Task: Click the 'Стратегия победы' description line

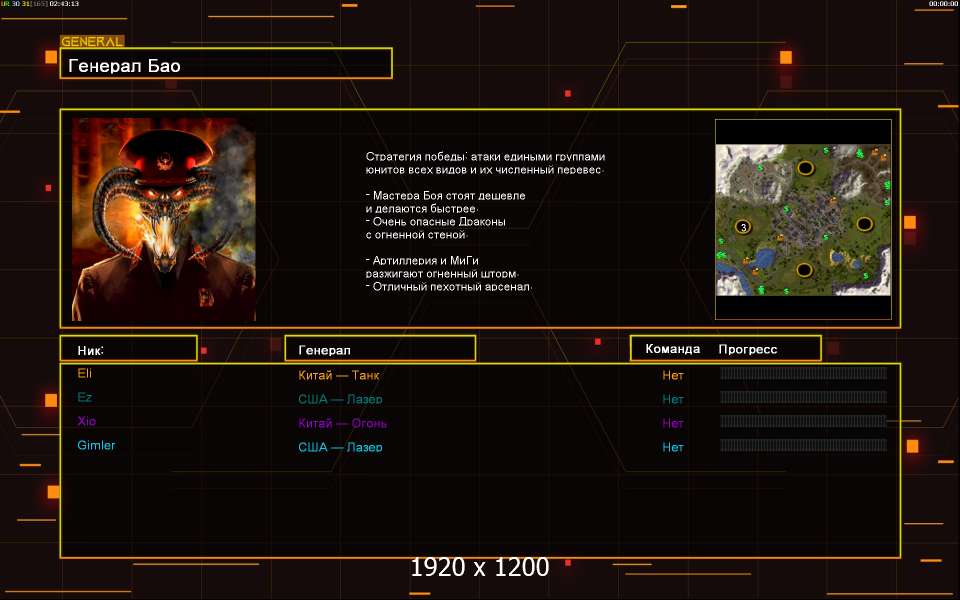Action: pos(485,157)
